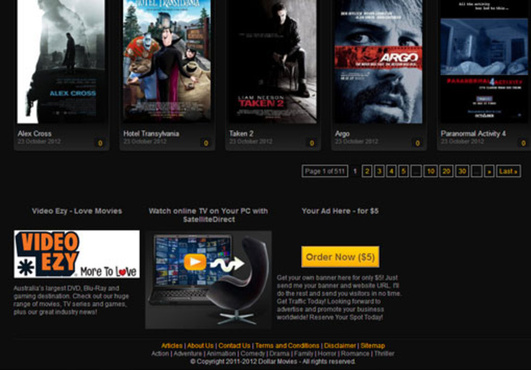The height and width of the screenshot is (370, 531).
Task: Click the Order Now ($5) button
Action: (340, 257)
